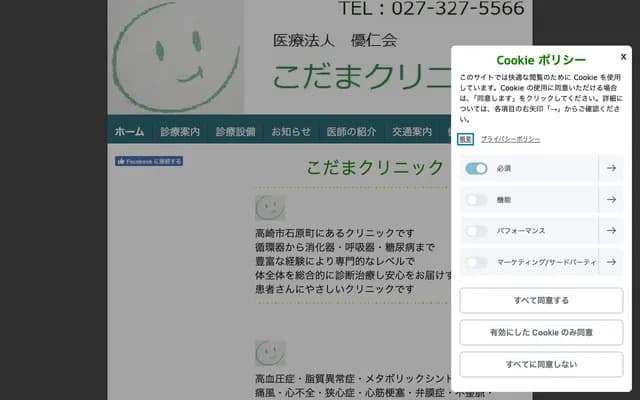This screenshot has height=400, width=640.
Task: Click the small smiley above the 高崎市 text
Action: [x=270, y=207]
